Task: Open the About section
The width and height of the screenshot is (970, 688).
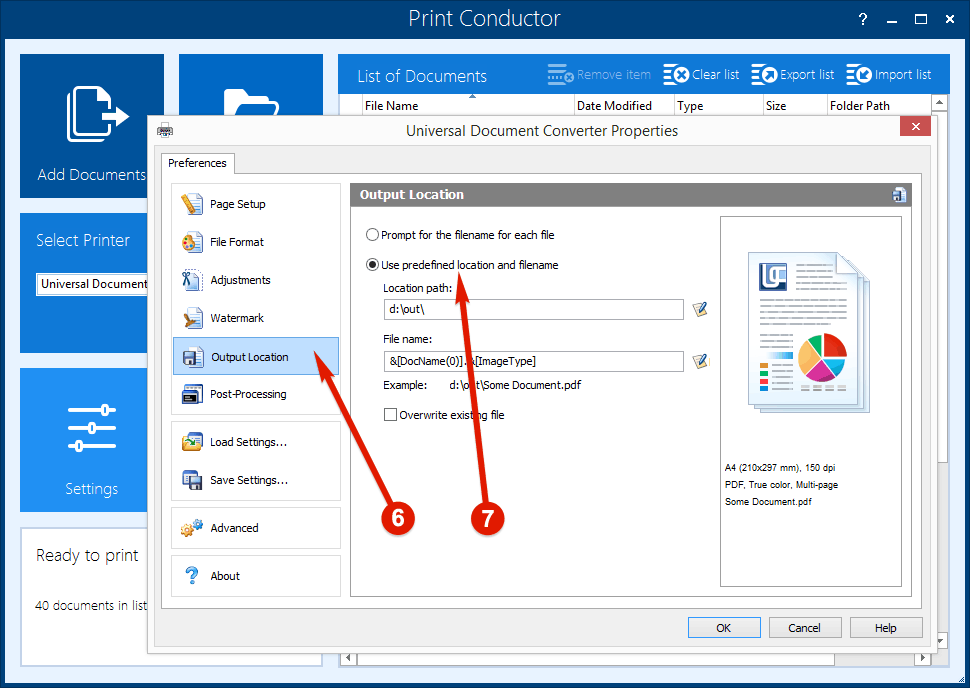Action: [255, 576]
